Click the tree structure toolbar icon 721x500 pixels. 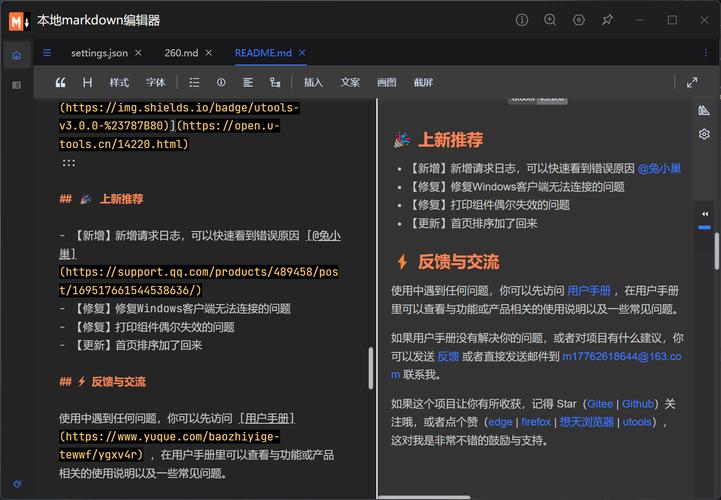point(275,82)
